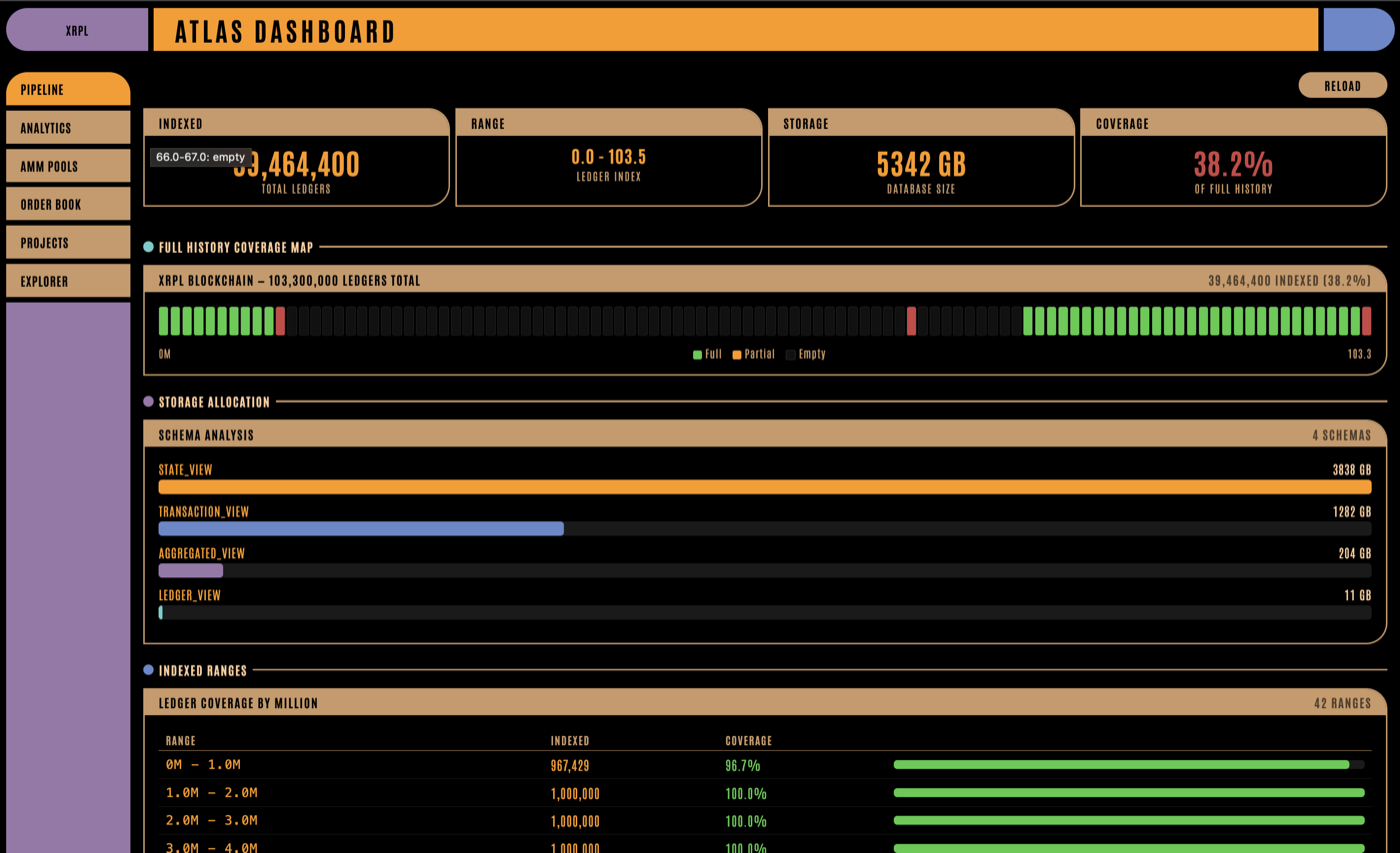Click the 38.2% of full history value
This screenshot has height=853, width=1400.
point(1233,163)
